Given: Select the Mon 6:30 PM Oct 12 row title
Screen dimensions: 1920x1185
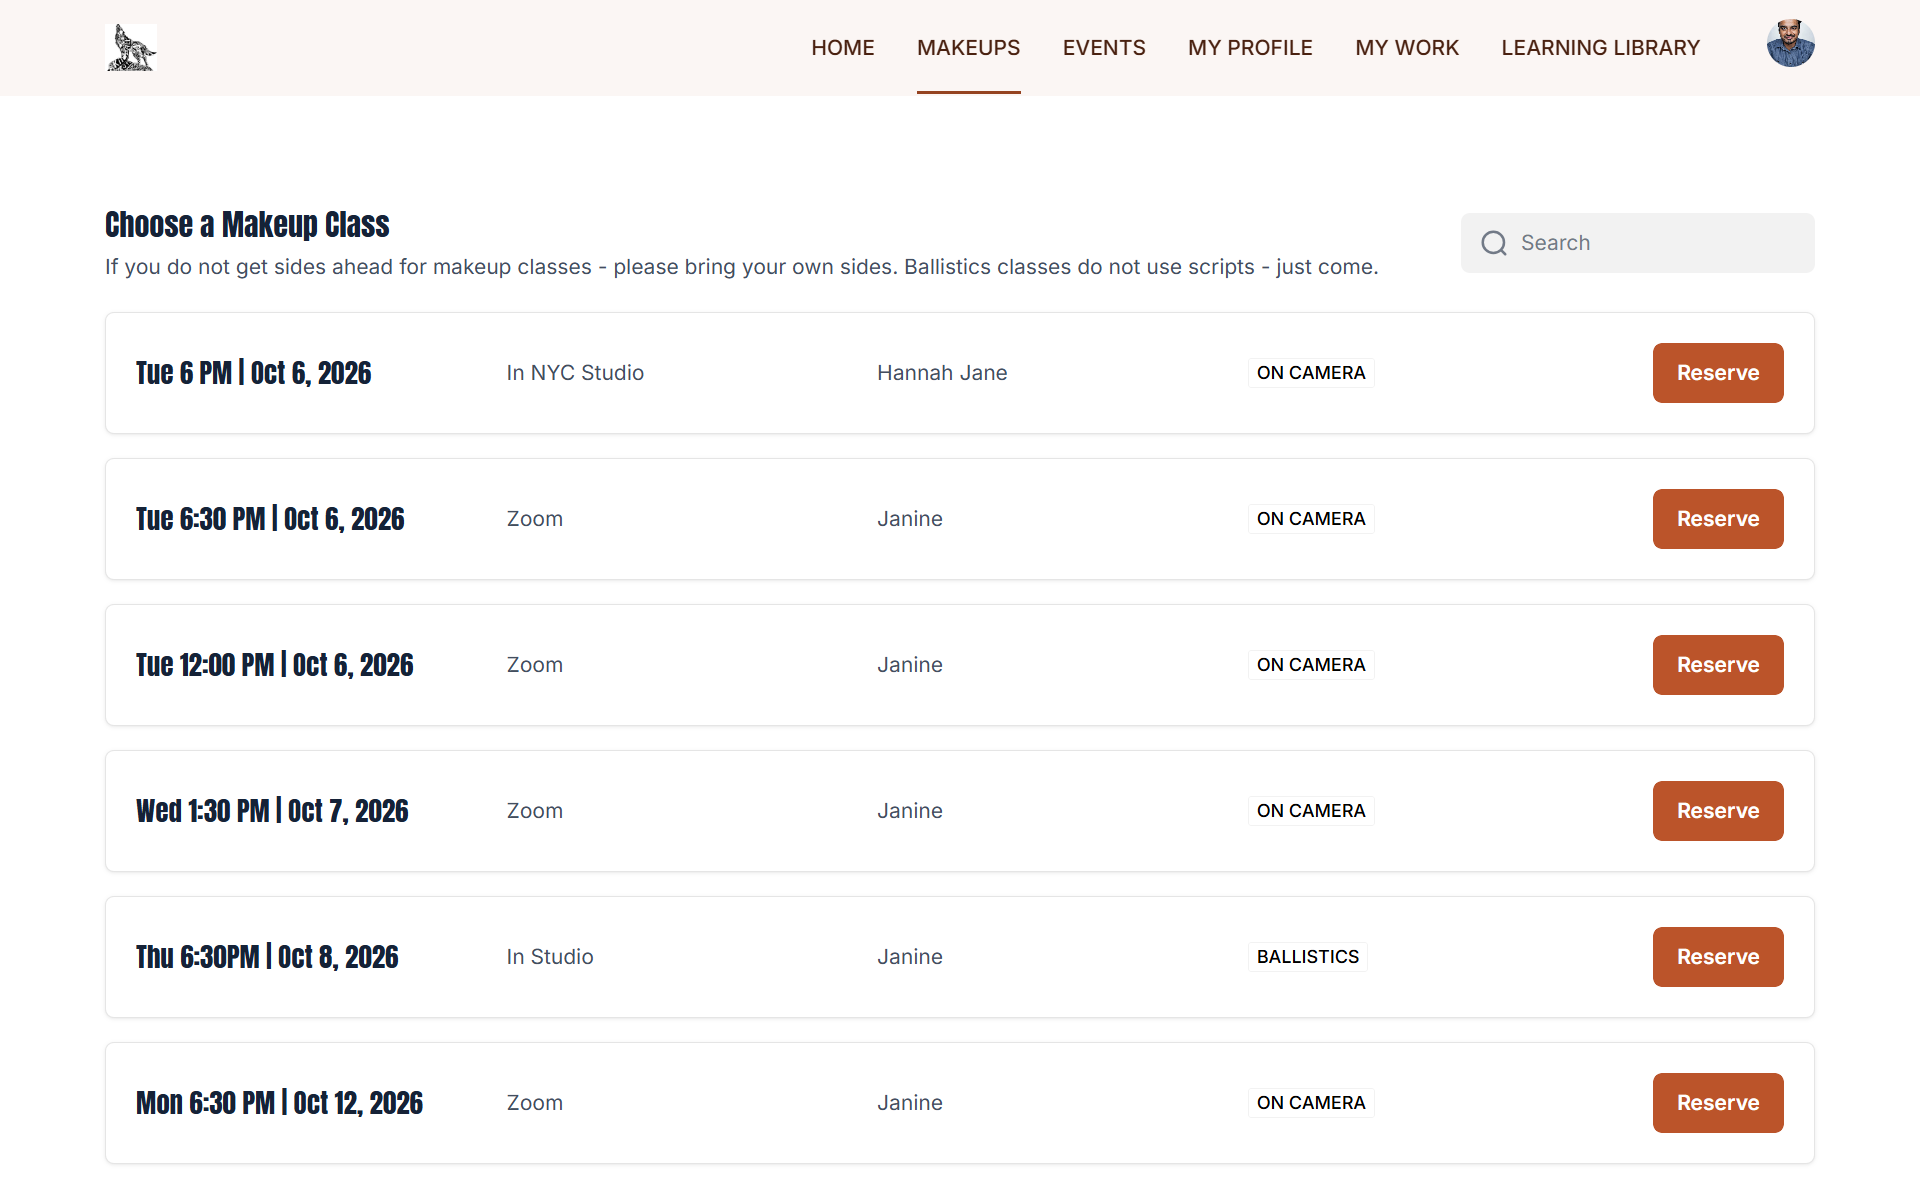Looking at the screenshot, I should [x=280, y=1103].
